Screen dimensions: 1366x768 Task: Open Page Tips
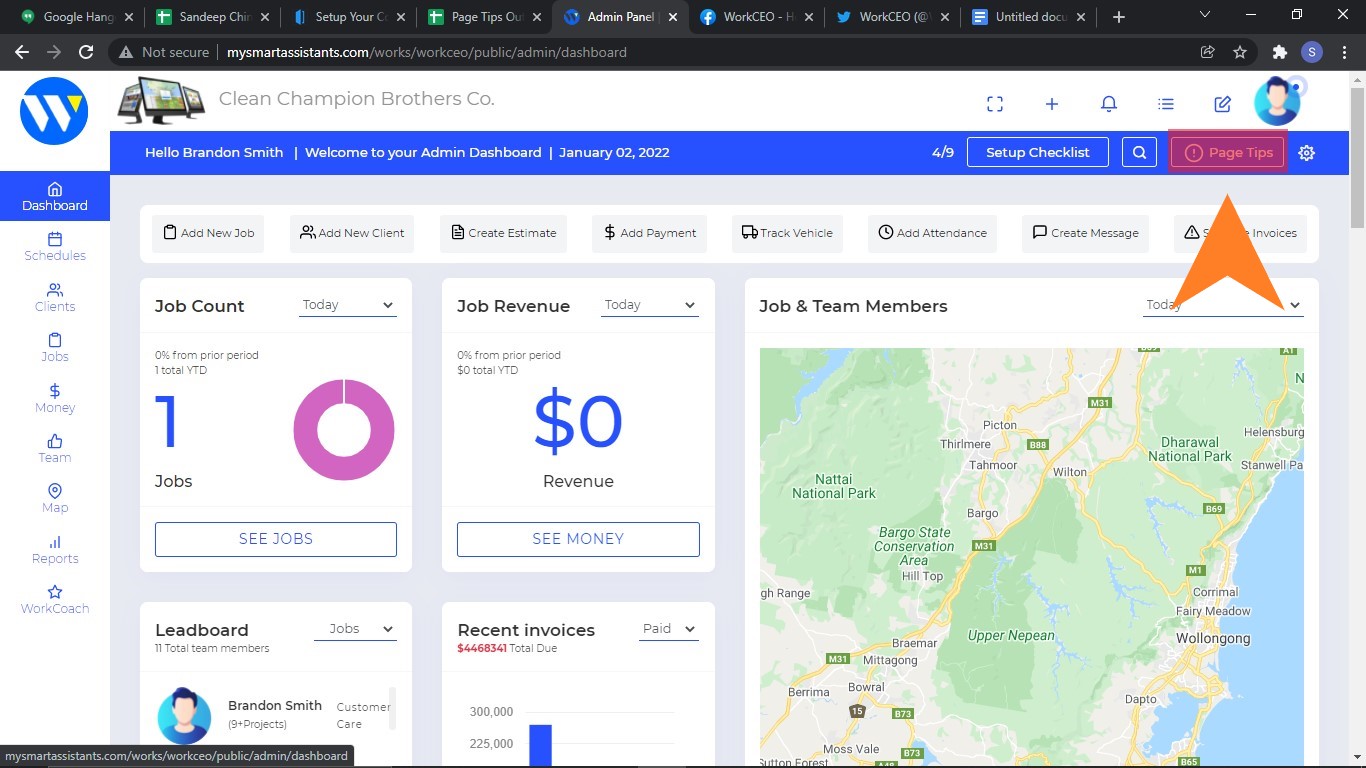(1228, 153)
